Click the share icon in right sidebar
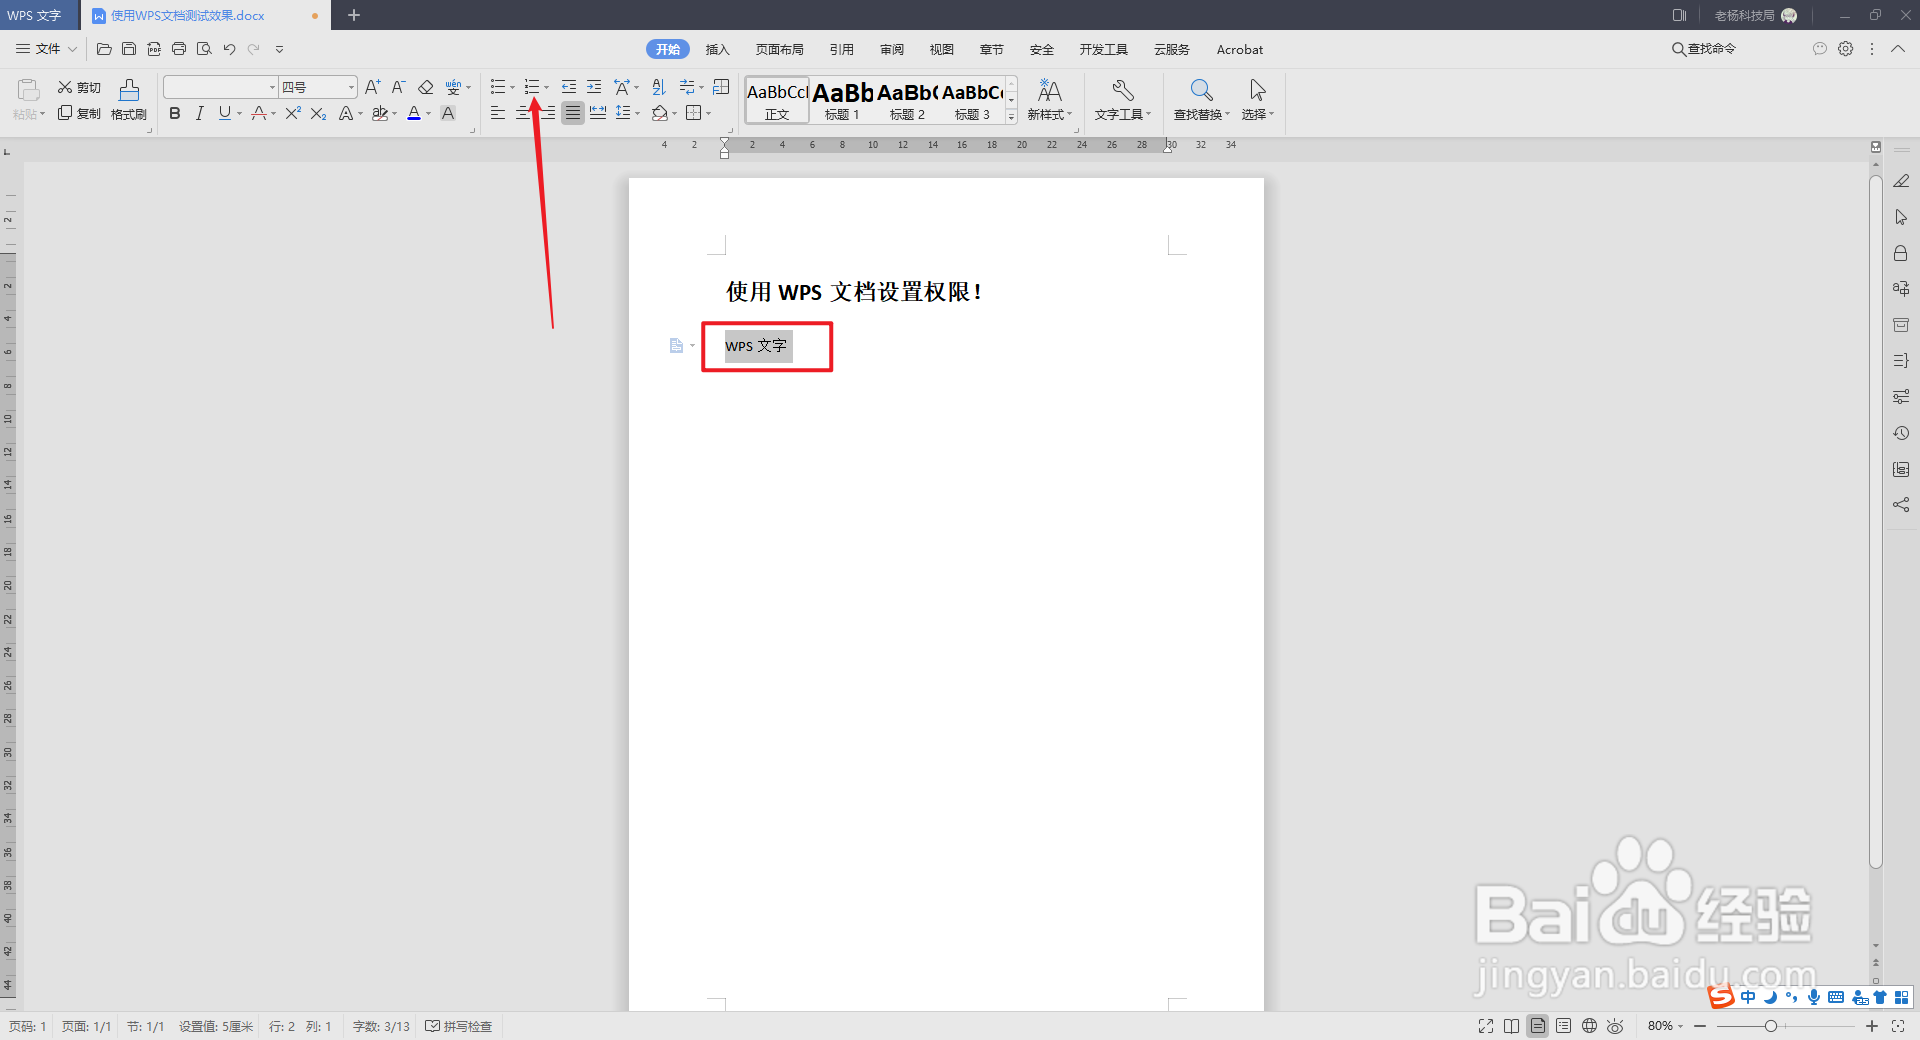Image resolution: width=1920 pixels, height=1040 pixels. [x=1901, y=505]
